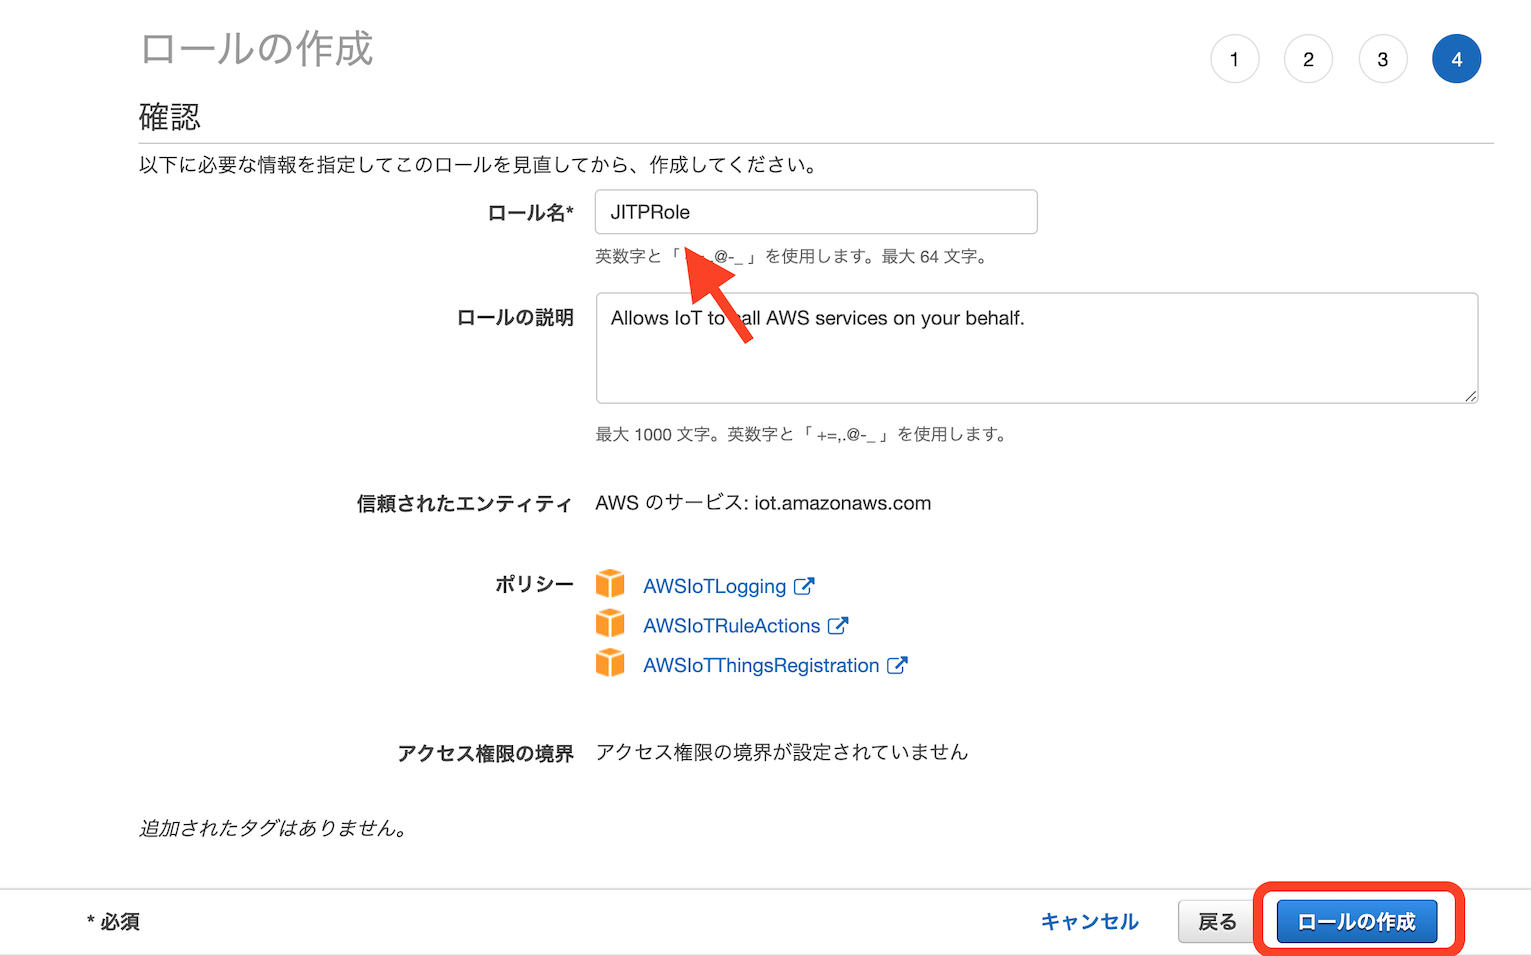Image resolution: width=1531 pixels, height=956 pixels.
Task: Click the AWSIoTRuleActions orange policy cube icon
Action: (610, 624)
